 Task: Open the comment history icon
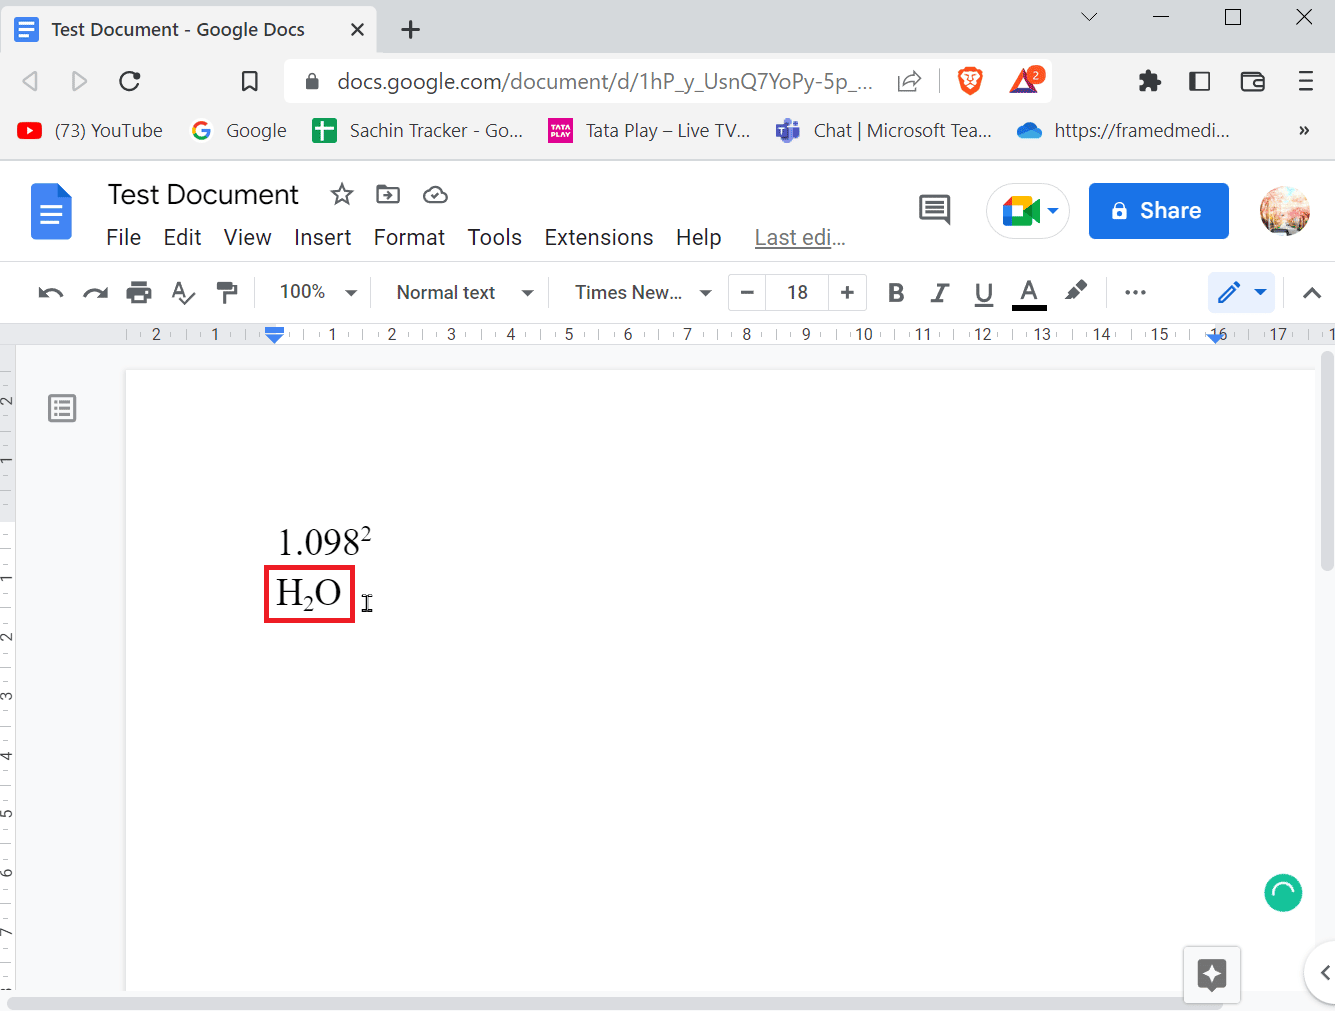click(x=934, y=210)
